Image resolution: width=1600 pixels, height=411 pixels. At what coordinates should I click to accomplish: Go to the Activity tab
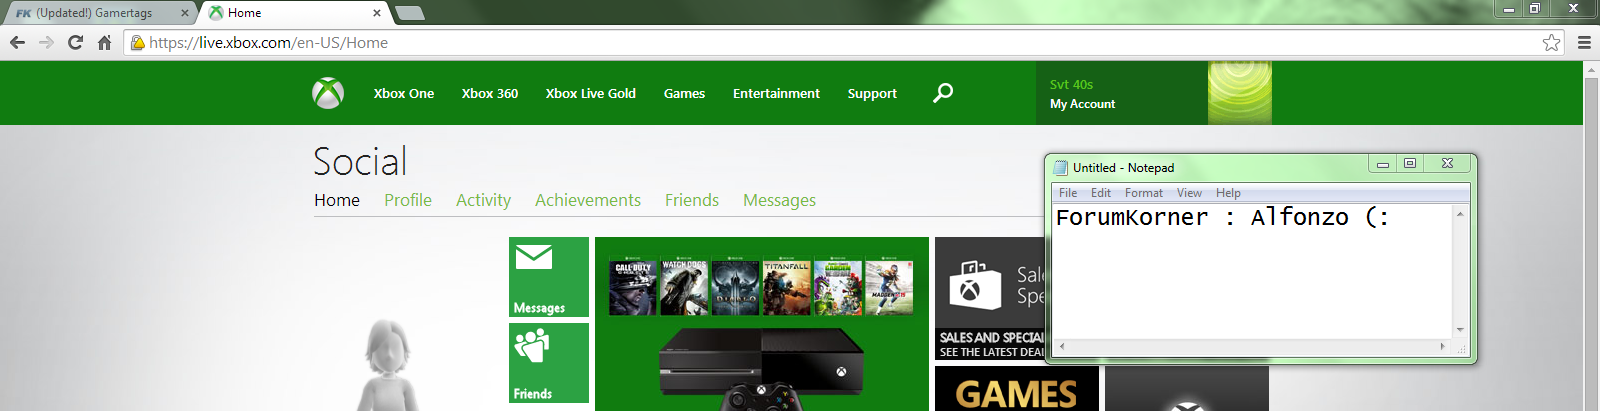click(x=483, y=200)
